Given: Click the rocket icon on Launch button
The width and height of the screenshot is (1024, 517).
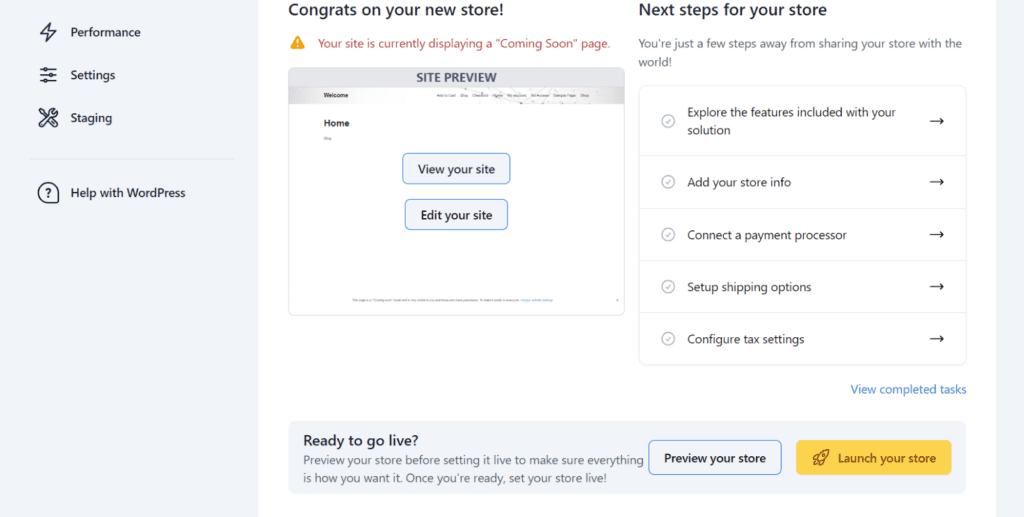Looking at the screenshot, I should tap(821, 458).
